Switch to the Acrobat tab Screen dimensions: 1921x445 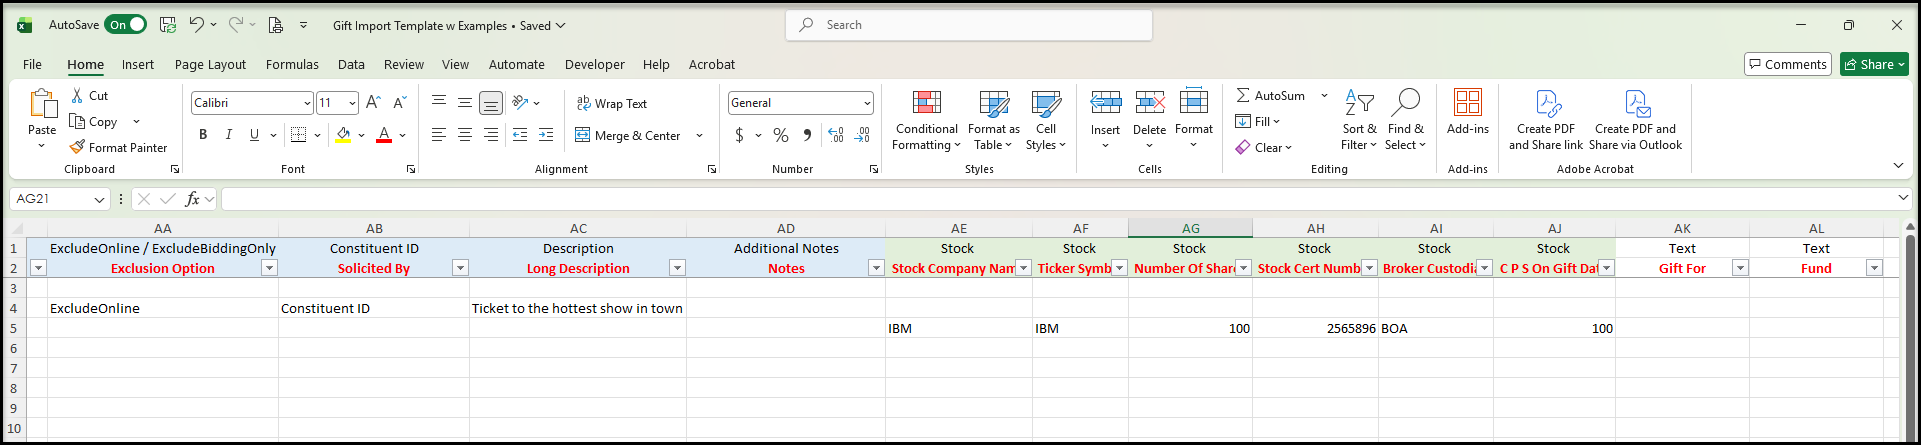[712, 65]
